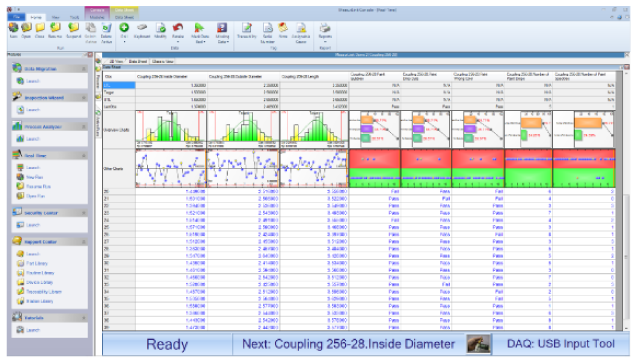Screen dimensions: 638x363
Task: Click the Modify data icon
Action: (161, 28)
